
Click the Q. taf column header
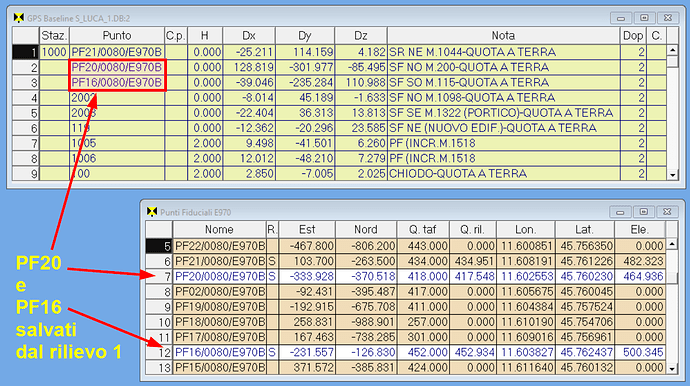pyautogui.click(x=422, y=229)
